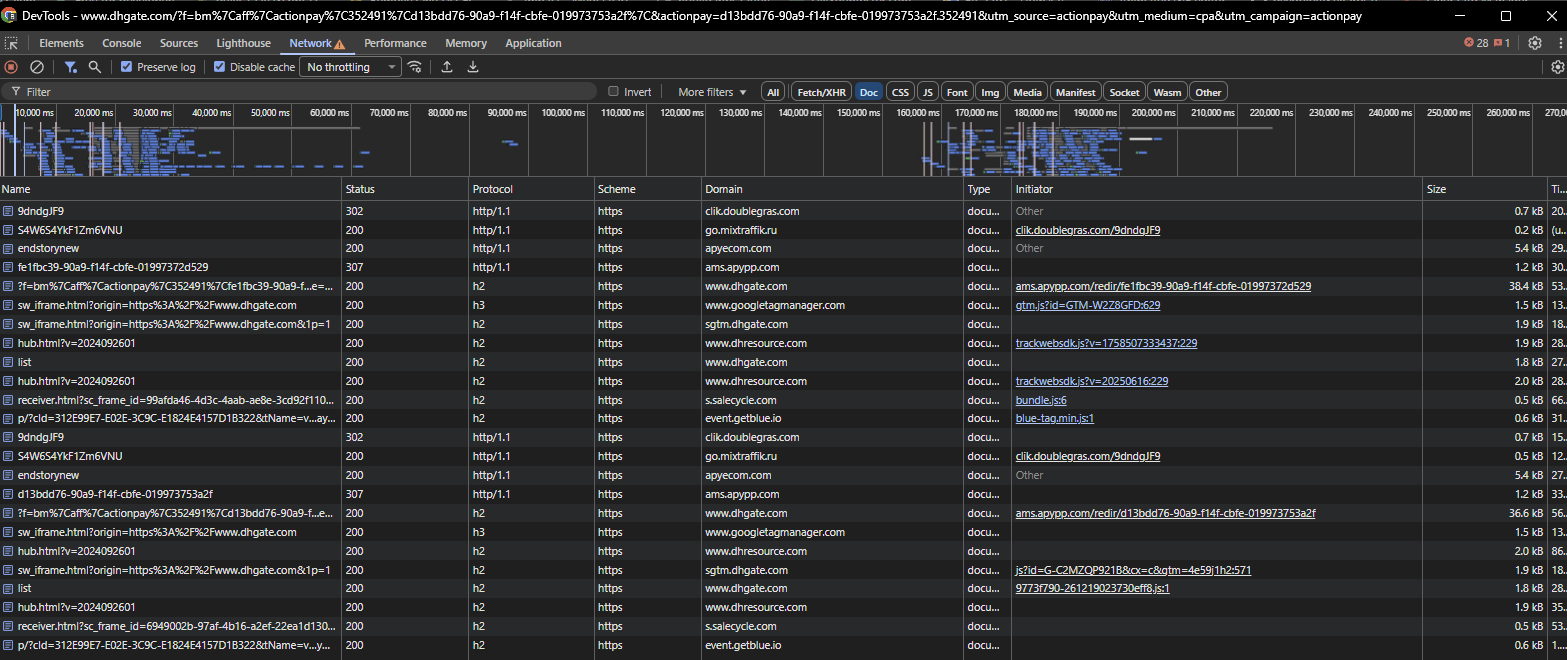This screenshot has height=660, width=1567.
Task: Toggle the Doc type filter
Action: 868,92
